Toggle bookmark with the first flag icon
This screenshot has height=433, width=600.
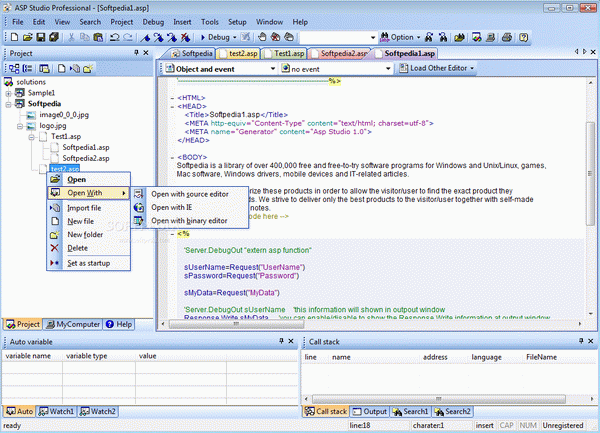tap(145, 37)
